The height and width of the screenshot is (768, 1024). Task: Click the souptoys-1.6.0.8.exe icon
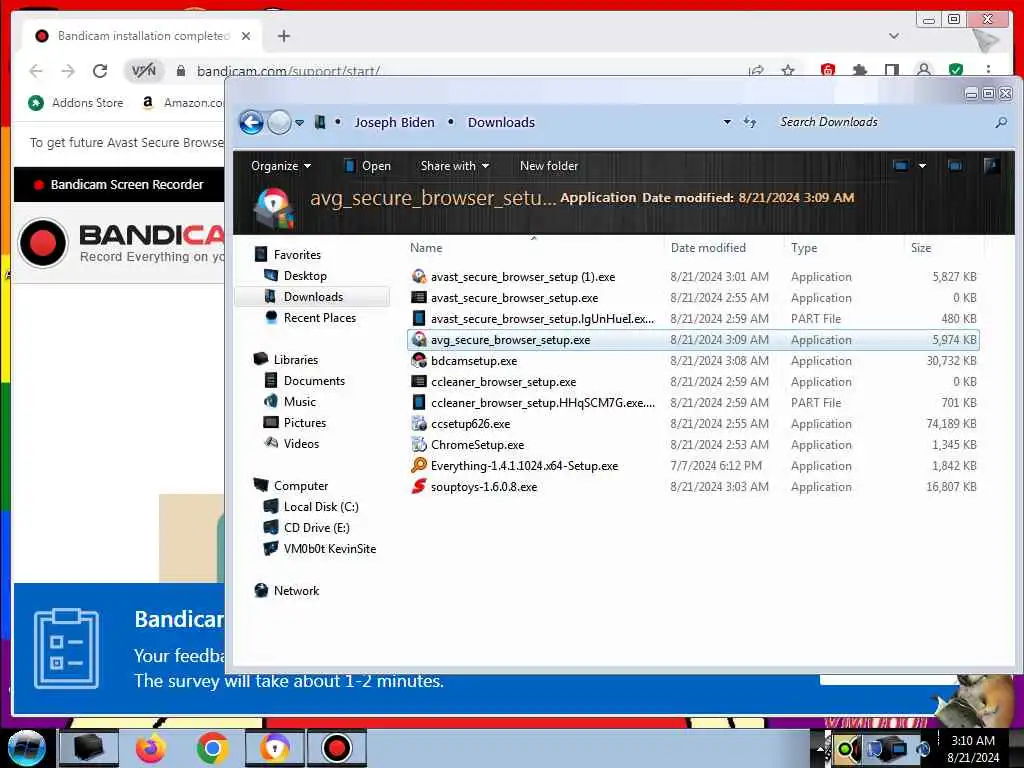(419, 487)
